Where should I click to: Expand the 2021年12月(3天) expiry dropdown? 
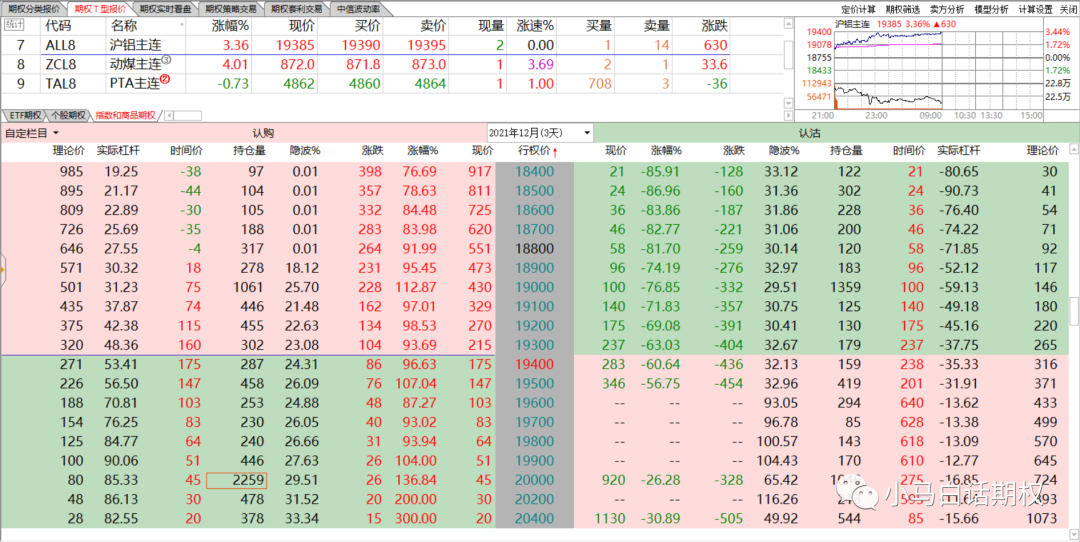pos(586,133)
